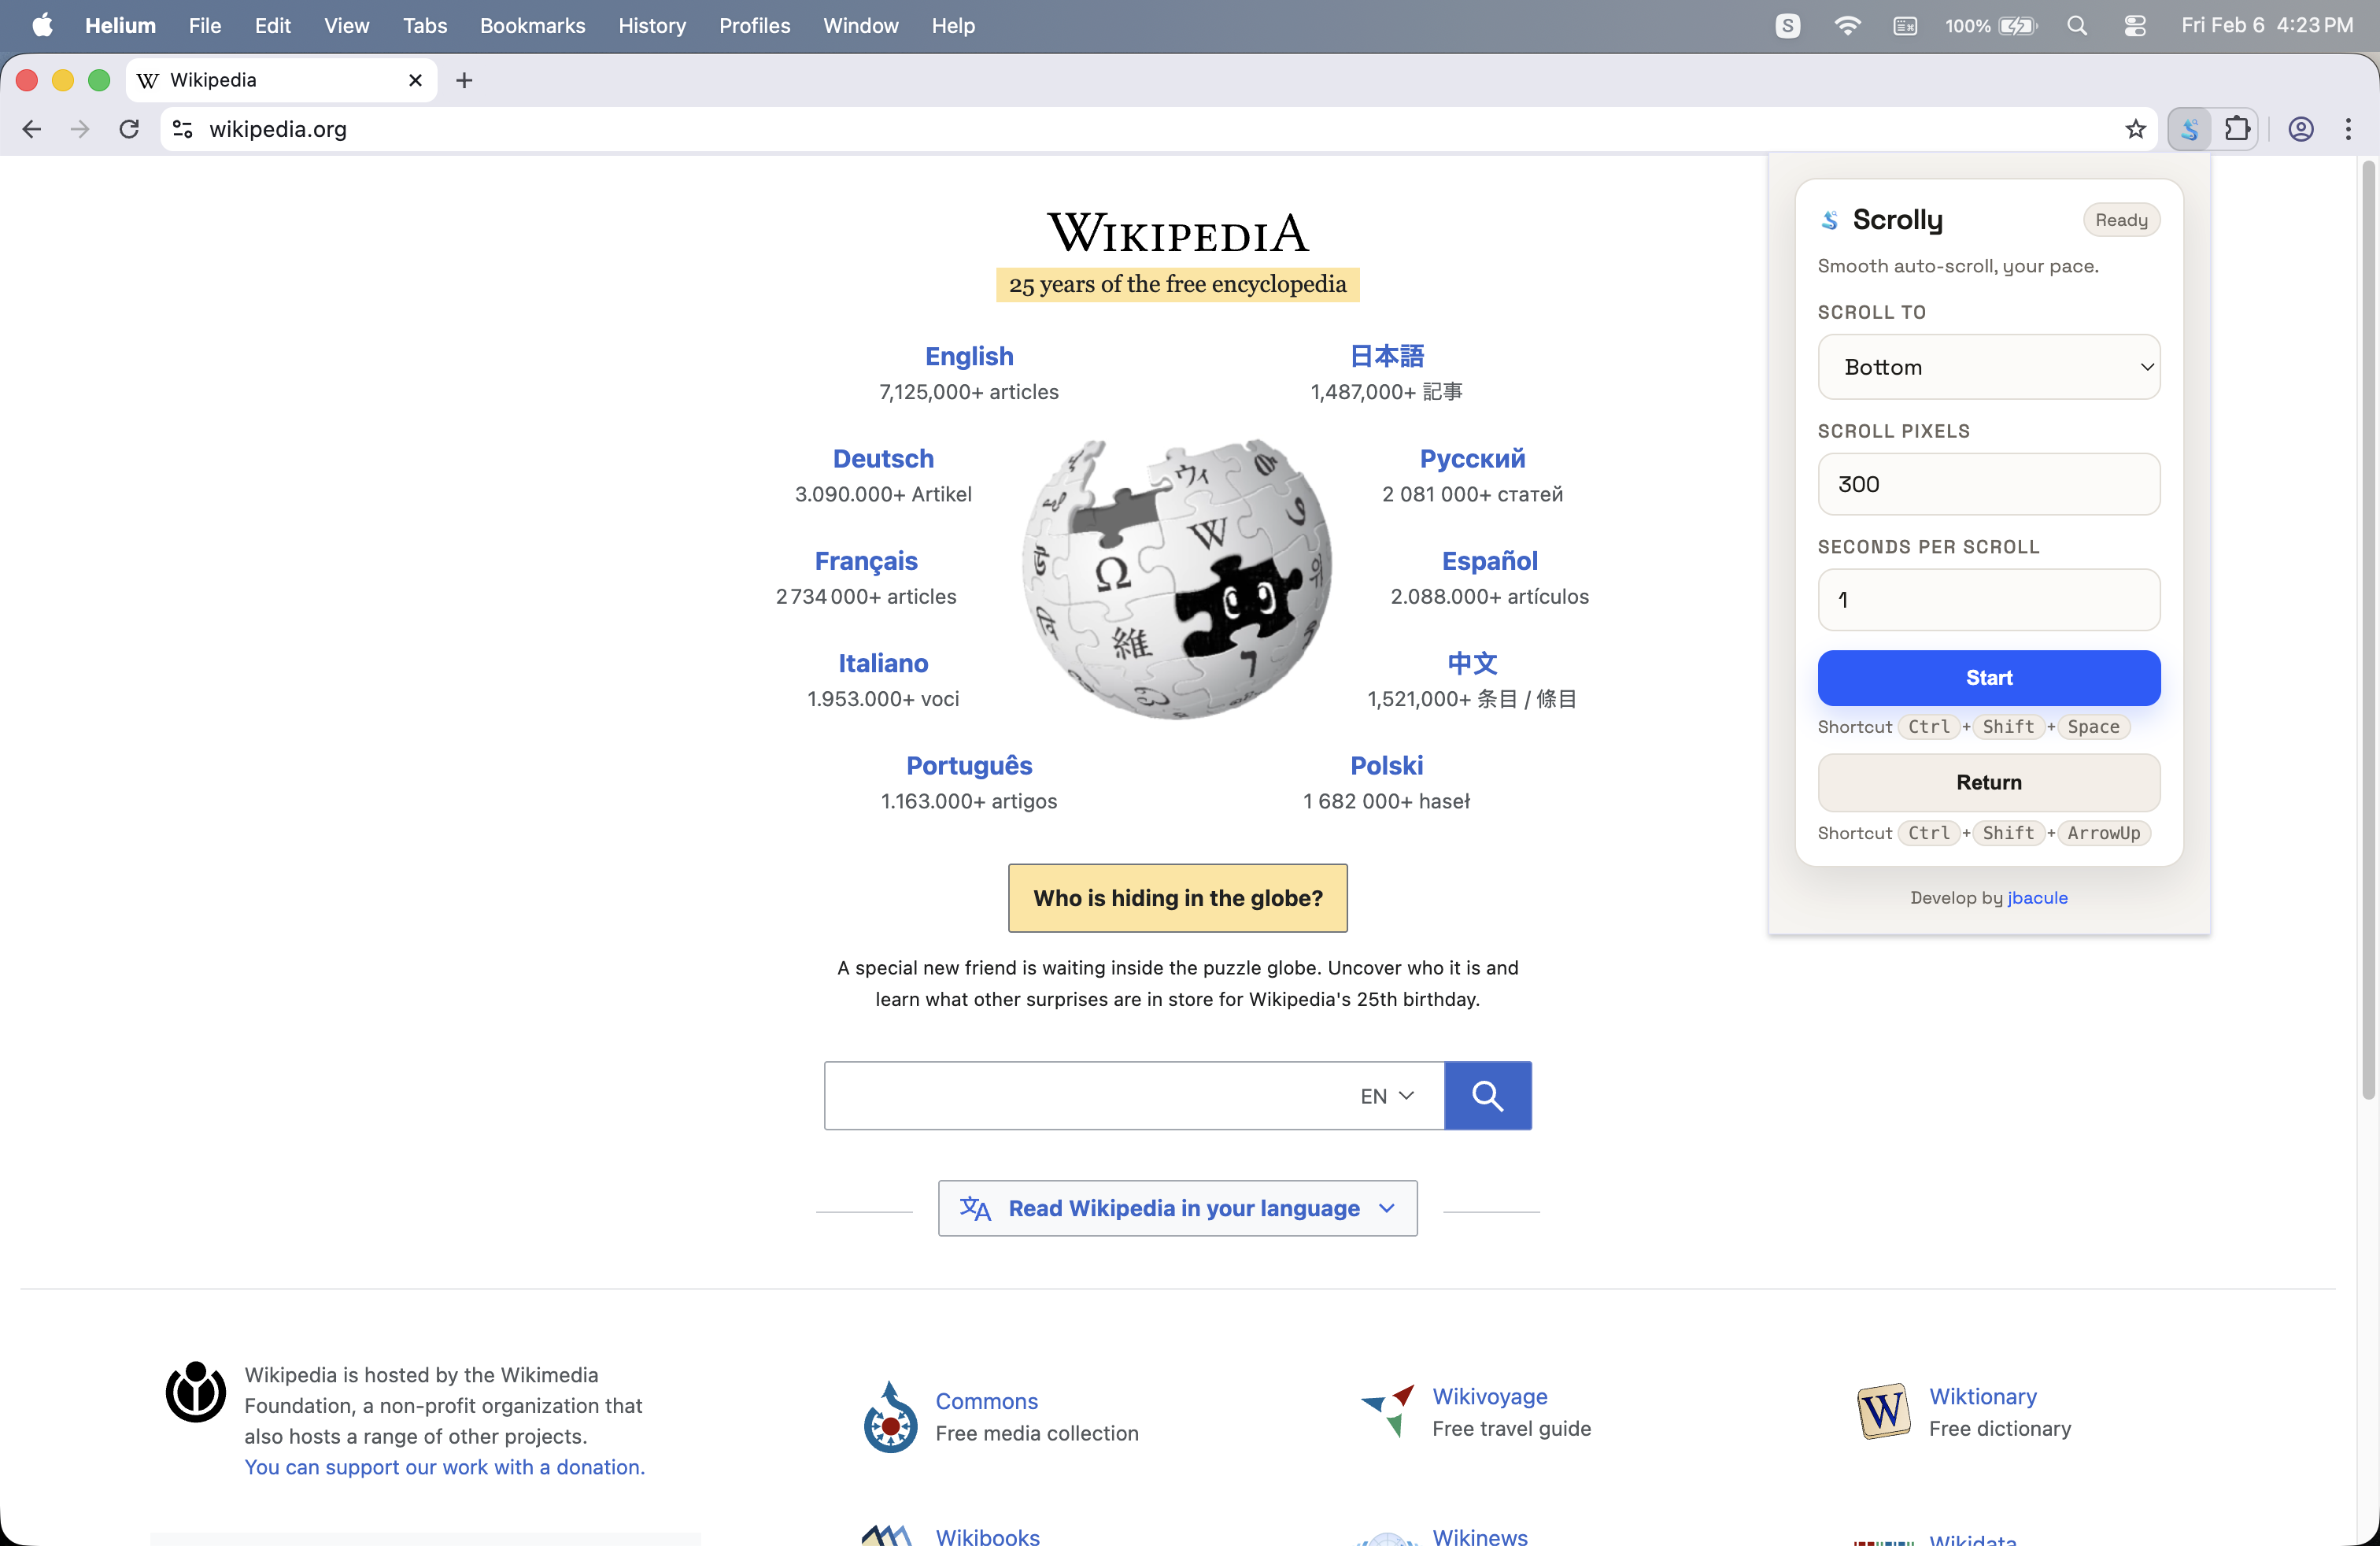This screenshot has width=2380, height=1546.
Task: Click the page vertical scrollbar
Action: 2367,630
